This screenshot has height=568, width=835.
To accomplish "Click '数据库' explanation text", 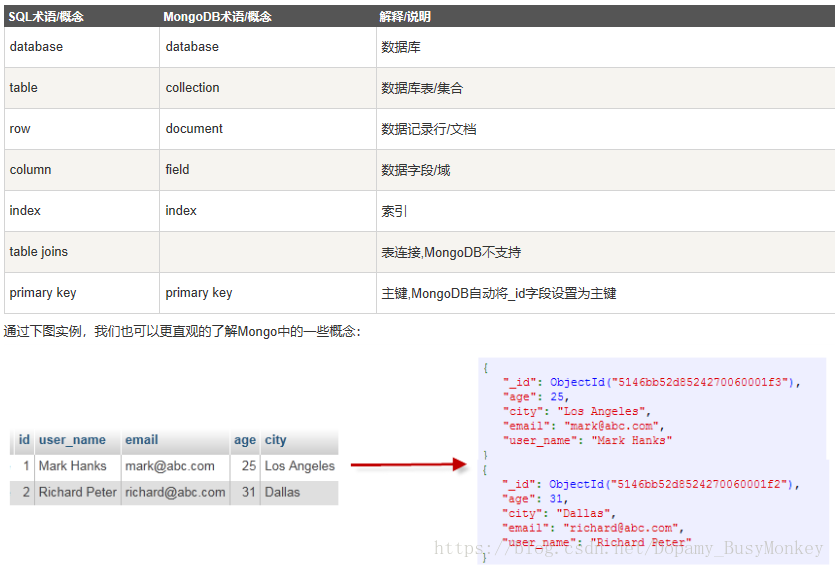I will (401, 47).
